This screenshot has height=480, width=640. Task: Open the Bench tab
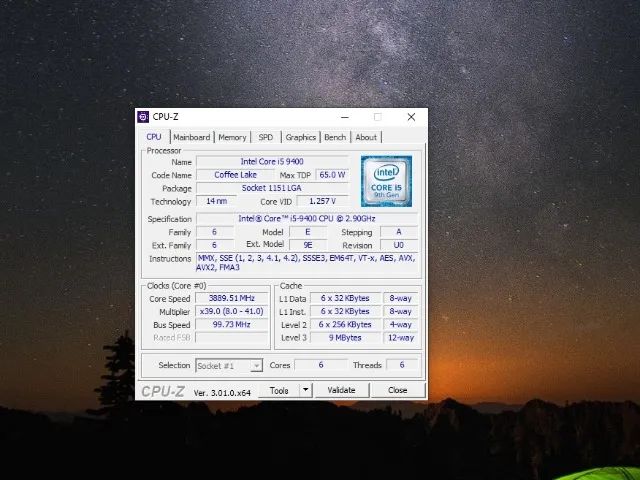point(335,137)
